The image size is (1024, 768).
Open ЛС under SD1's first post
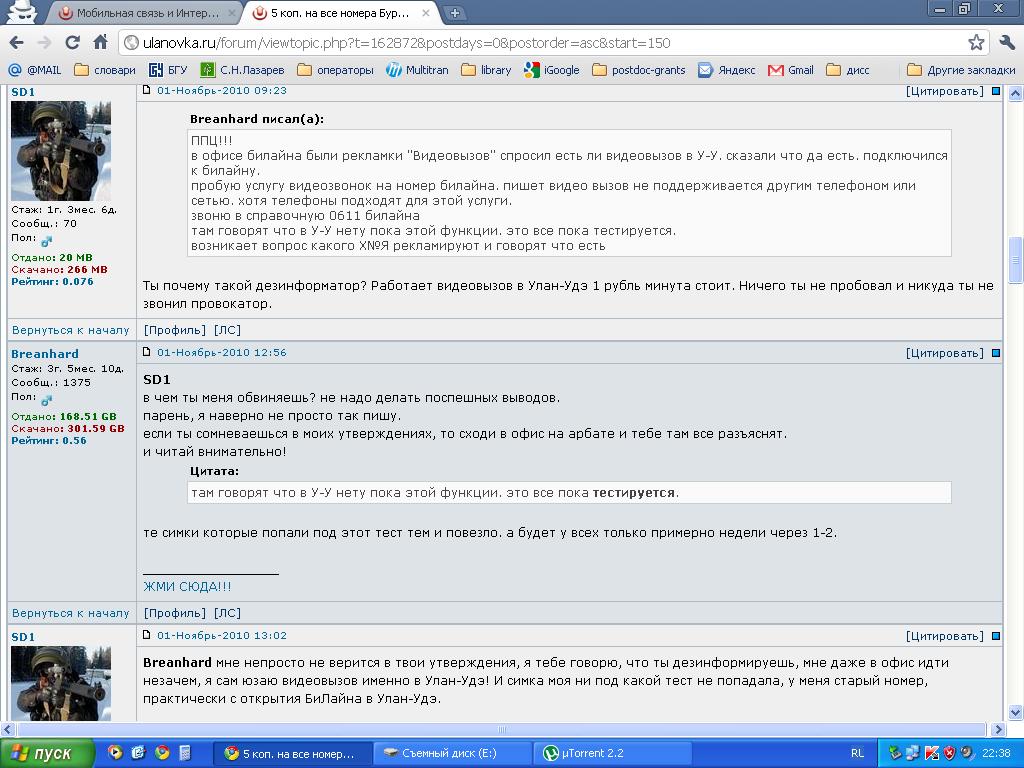tap(227, 330)
